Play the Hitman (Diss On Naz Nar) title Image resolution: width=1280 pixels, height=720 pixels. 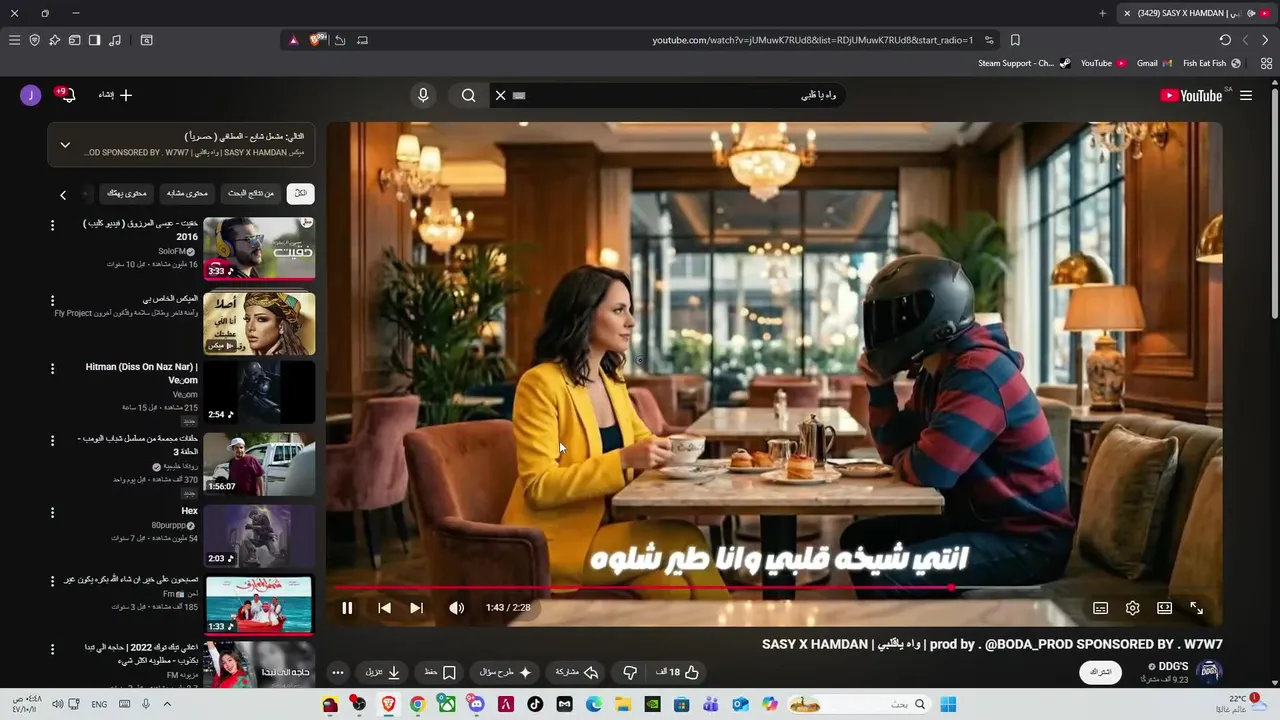(141, 373)
